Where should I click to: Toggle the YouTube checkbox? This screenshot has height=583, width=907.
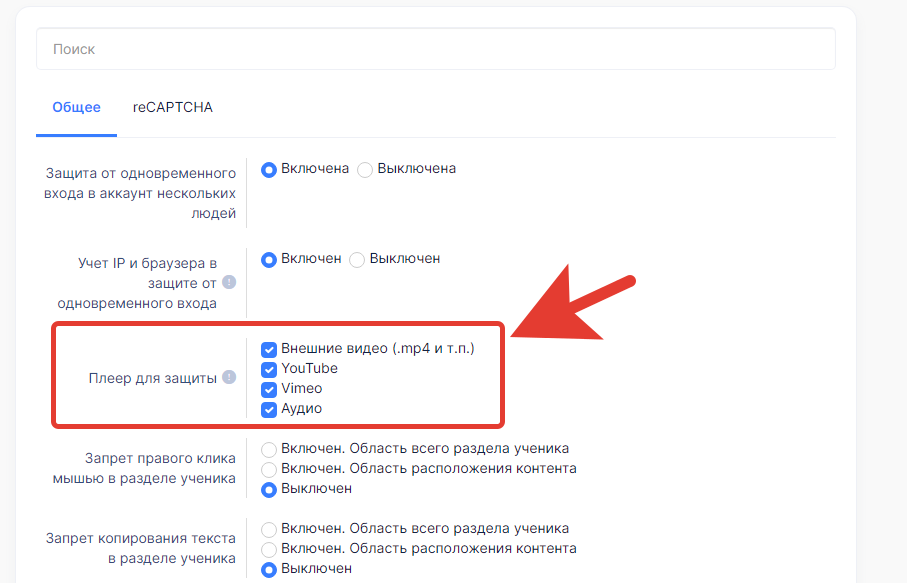point(268,370)
